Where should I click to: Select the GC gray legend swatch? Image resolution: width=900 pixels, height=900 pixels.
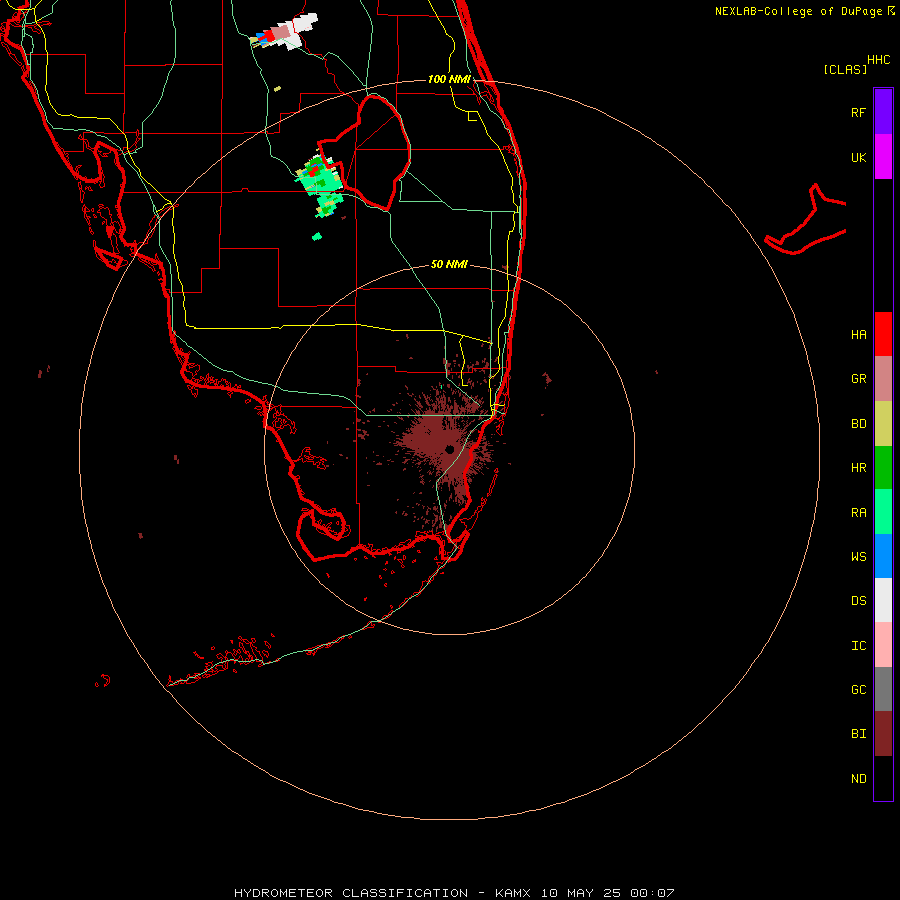click(x=883, y=689)
